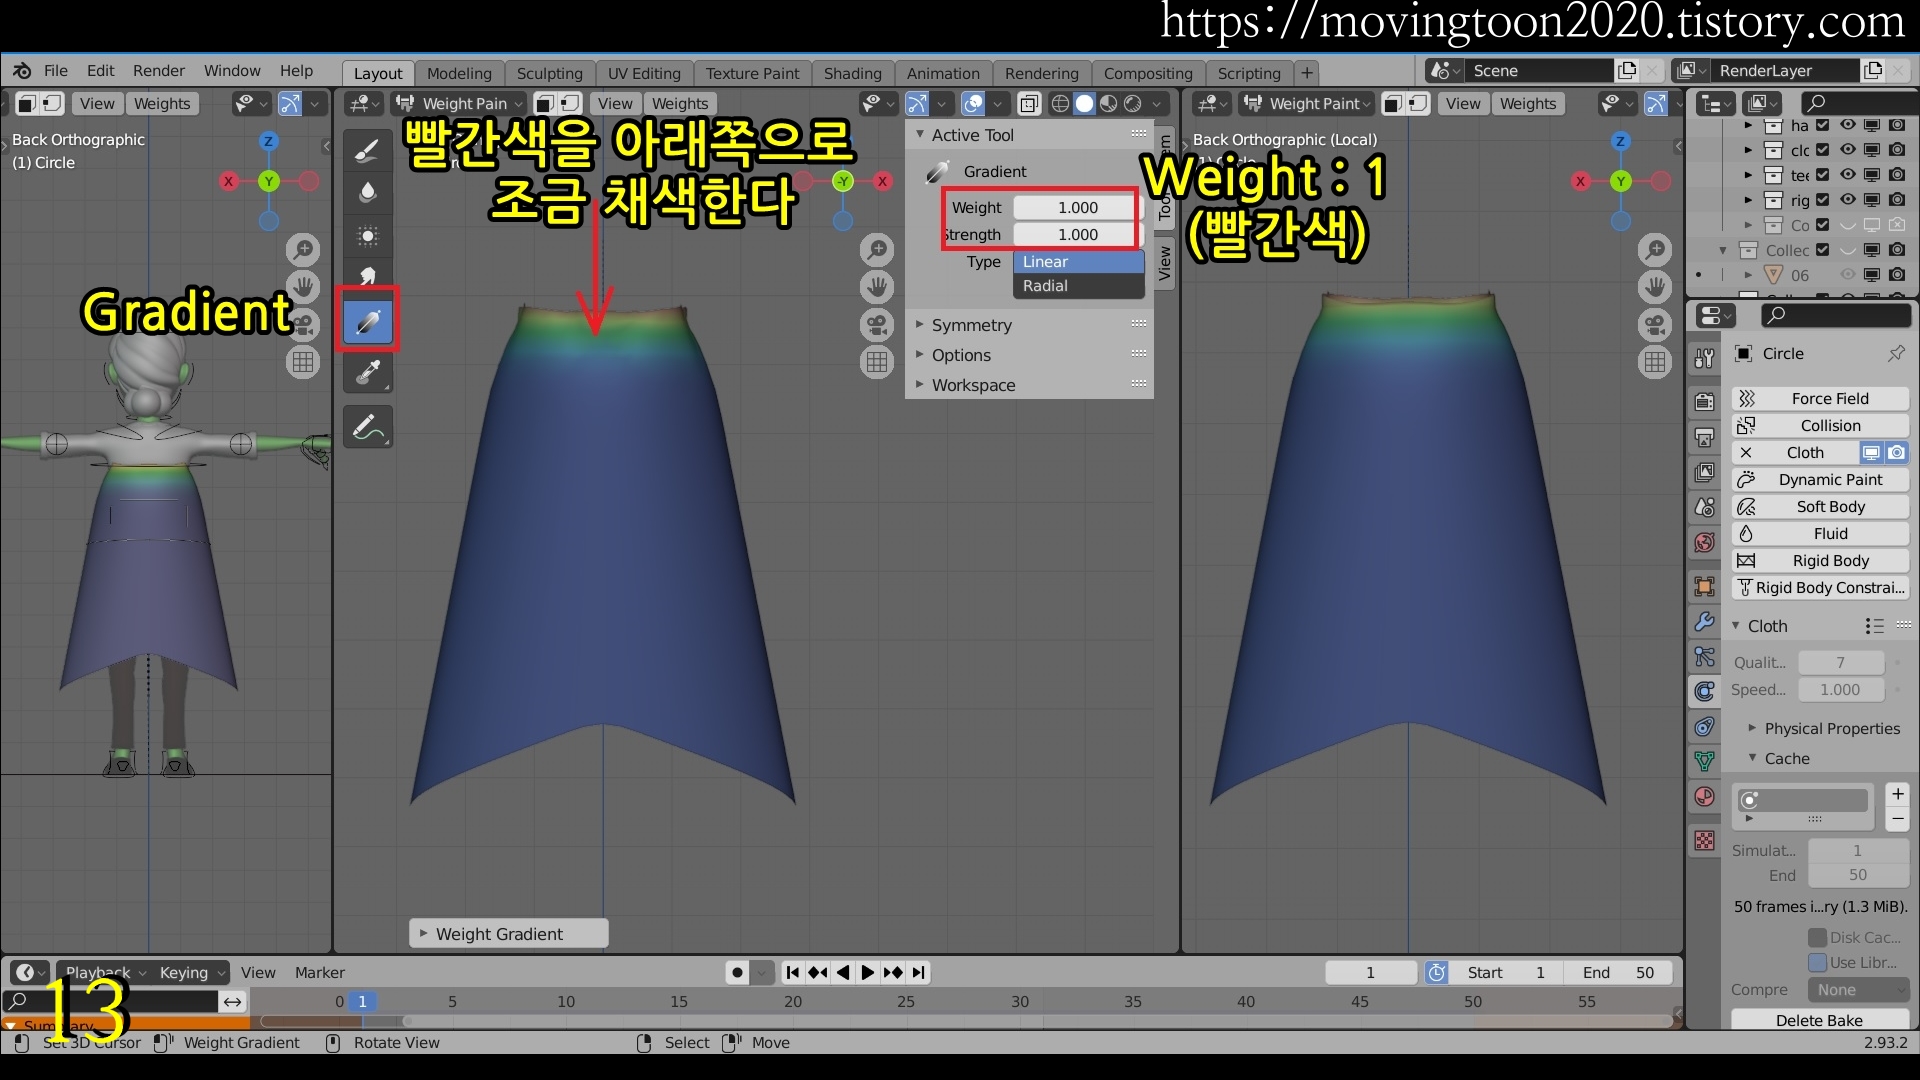Click Strength value slider
1920x1080 pixels.
tap(1078, 235)
